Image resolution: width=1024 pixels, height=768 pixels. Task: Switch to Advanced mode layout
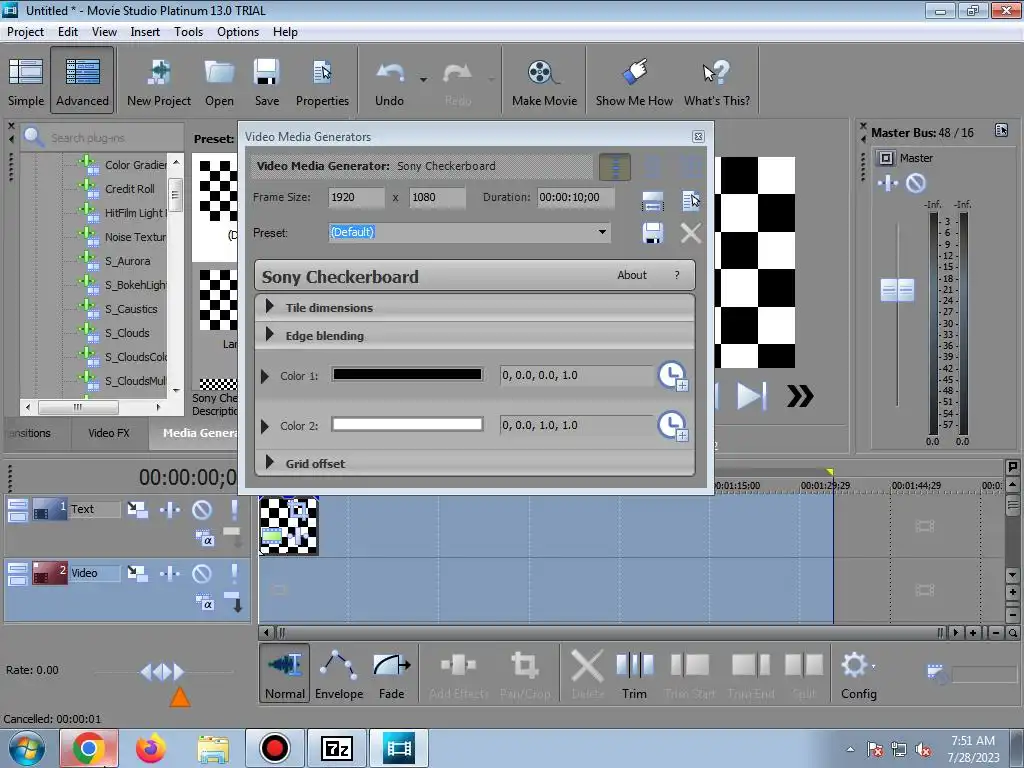click(x=82, y=81)
